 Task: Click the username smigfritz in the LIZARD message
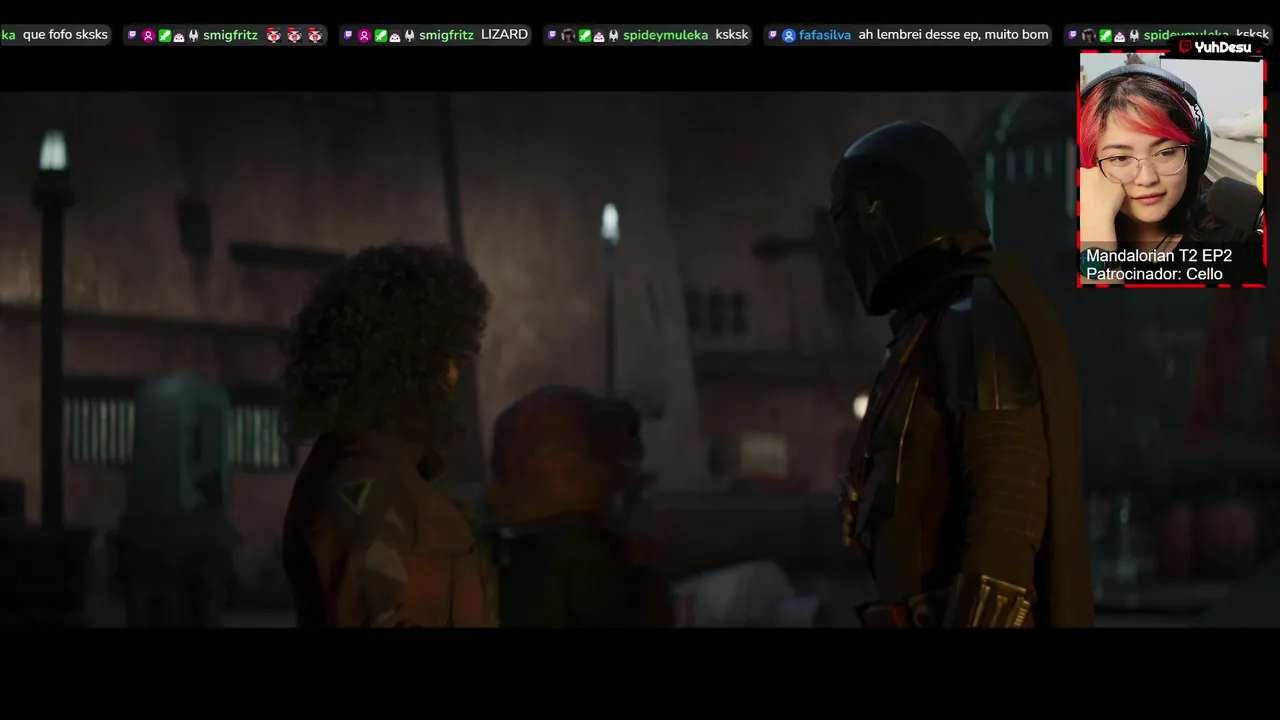click(446, 35)
